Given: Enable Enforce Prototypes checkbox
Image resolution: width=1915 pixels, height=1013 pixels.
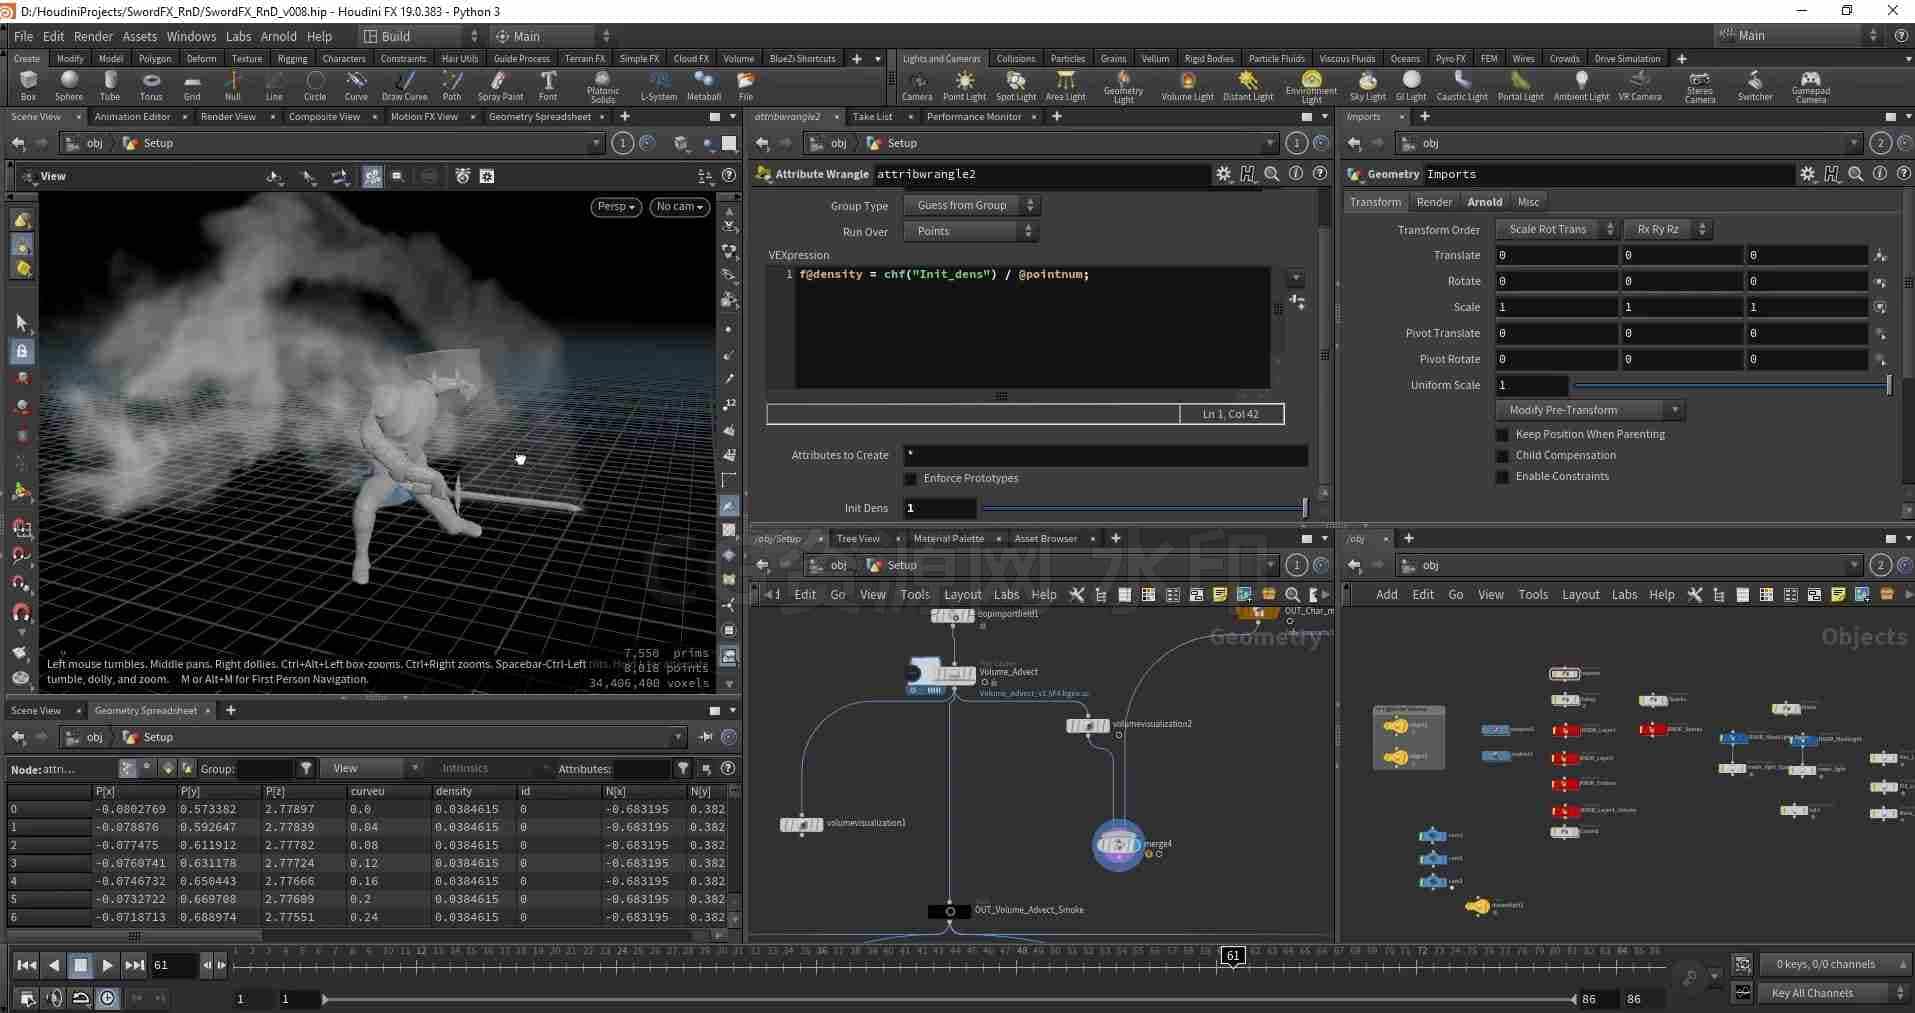Looking at the screenshot, I should (x=911, y=479).
